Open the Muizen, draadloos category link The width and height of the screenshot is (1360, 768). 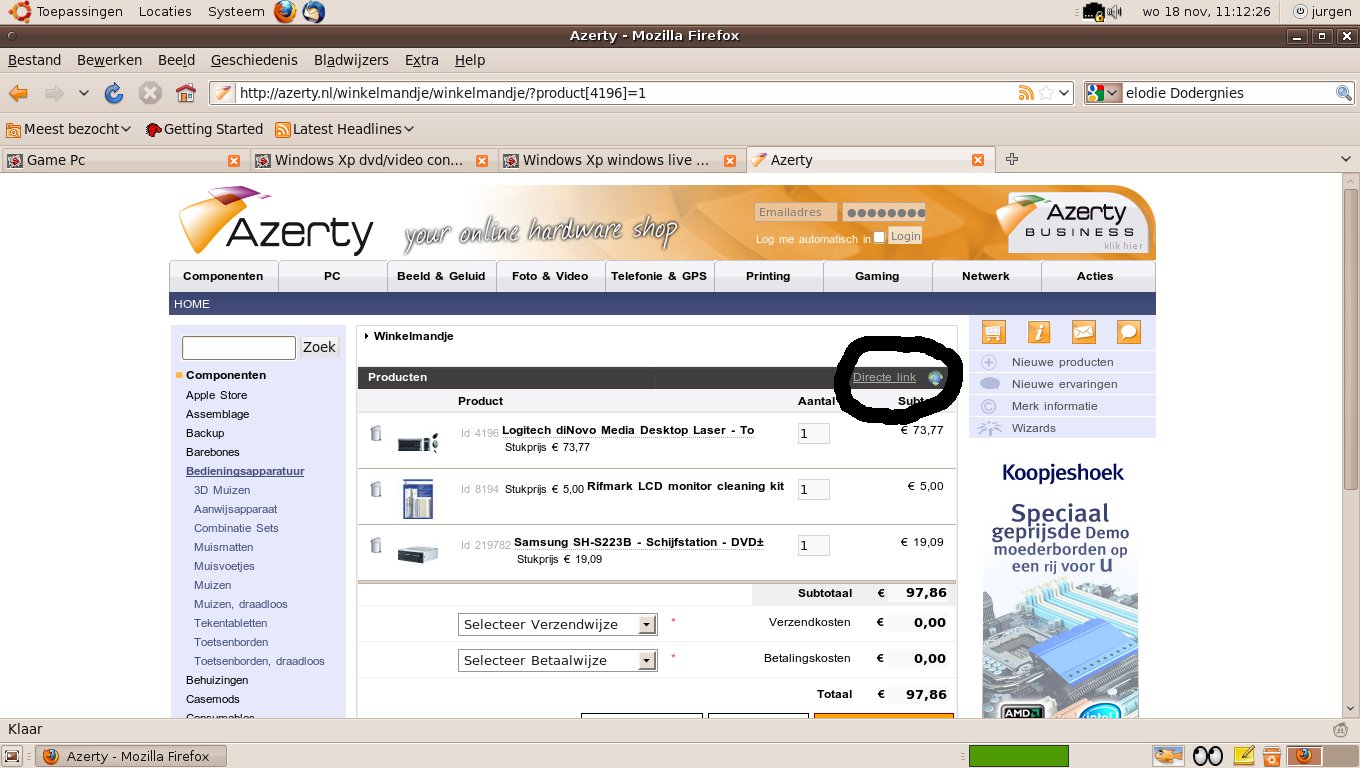240,604
